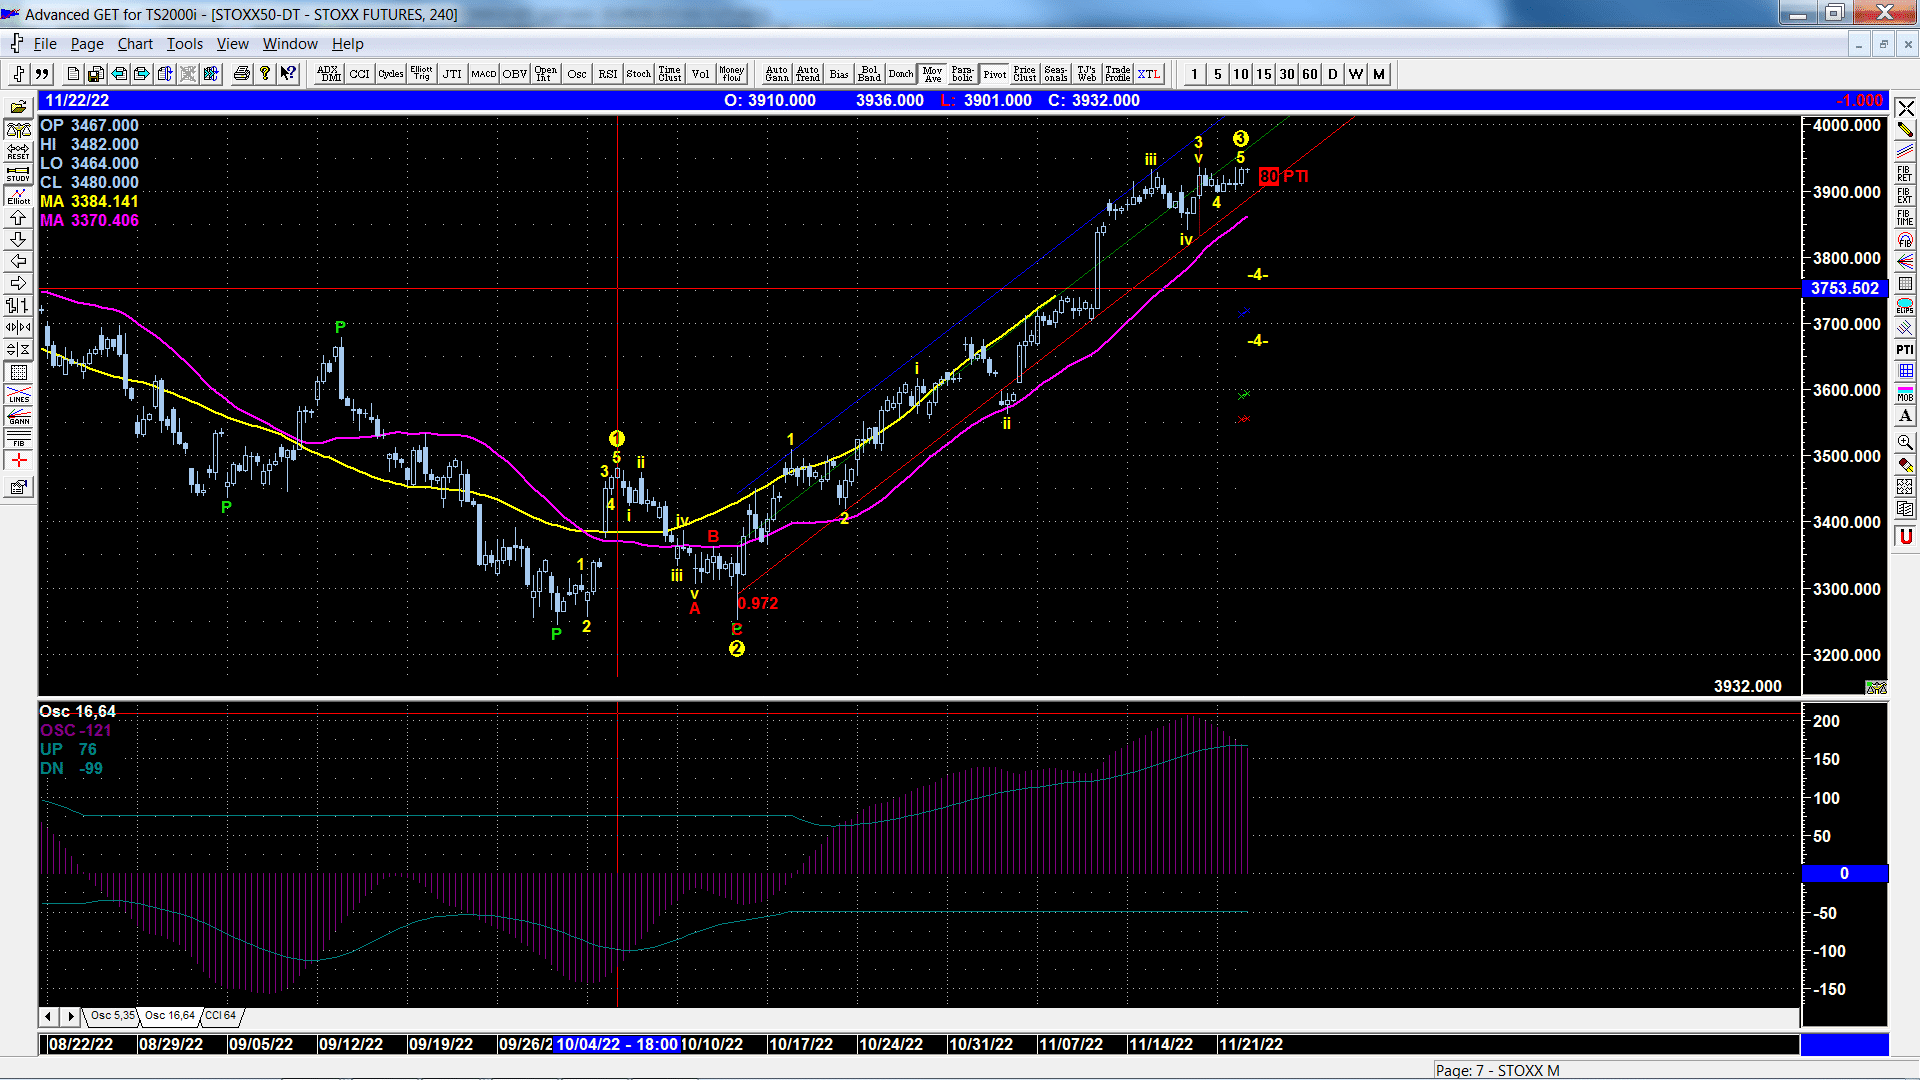The image size is (1920, 1080).
Task: Click the save pages icon
Action: click(96, 74)
